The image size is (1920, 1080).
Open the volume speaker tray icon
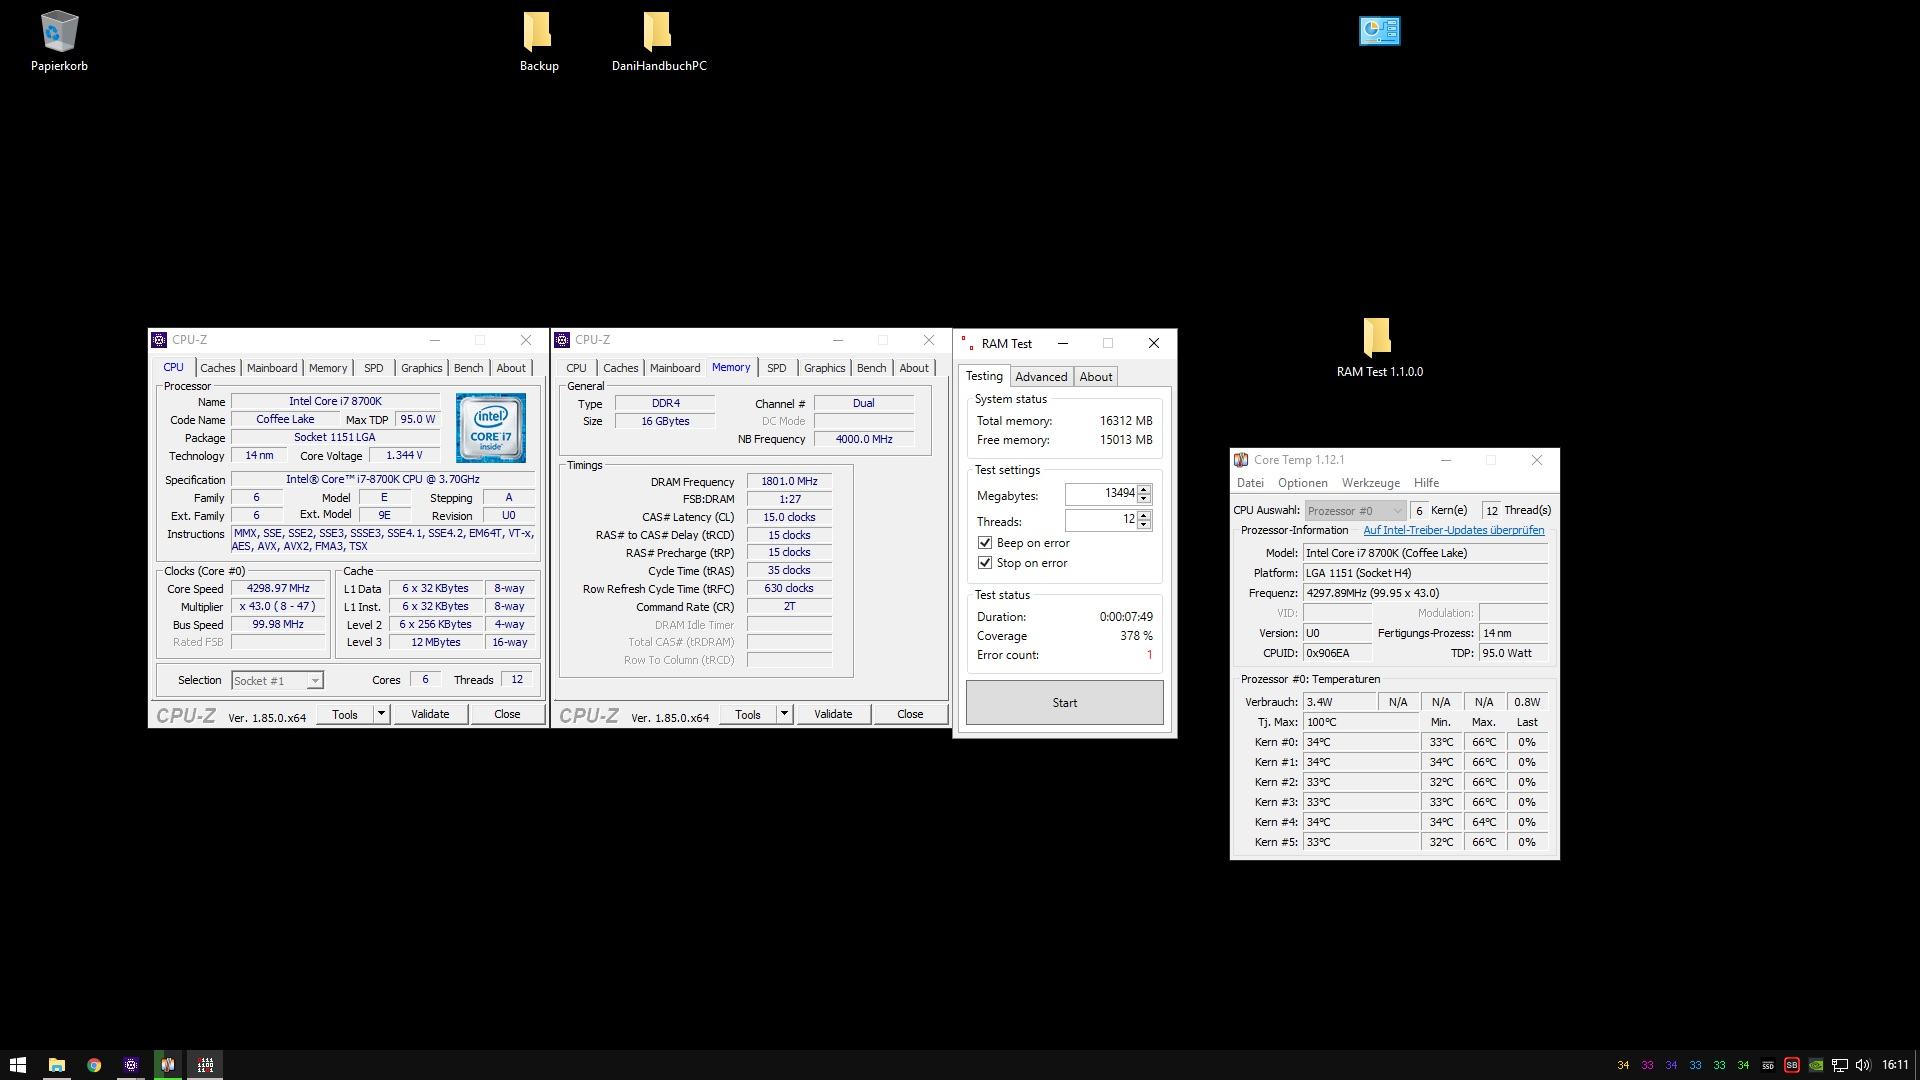click(x=1863, y=1065)
